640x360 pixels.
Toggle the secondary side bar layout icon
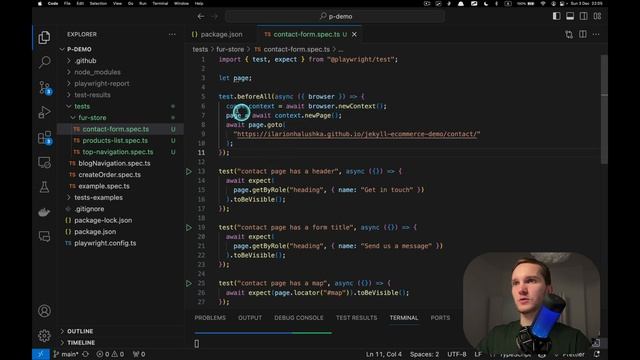point(584,16)
